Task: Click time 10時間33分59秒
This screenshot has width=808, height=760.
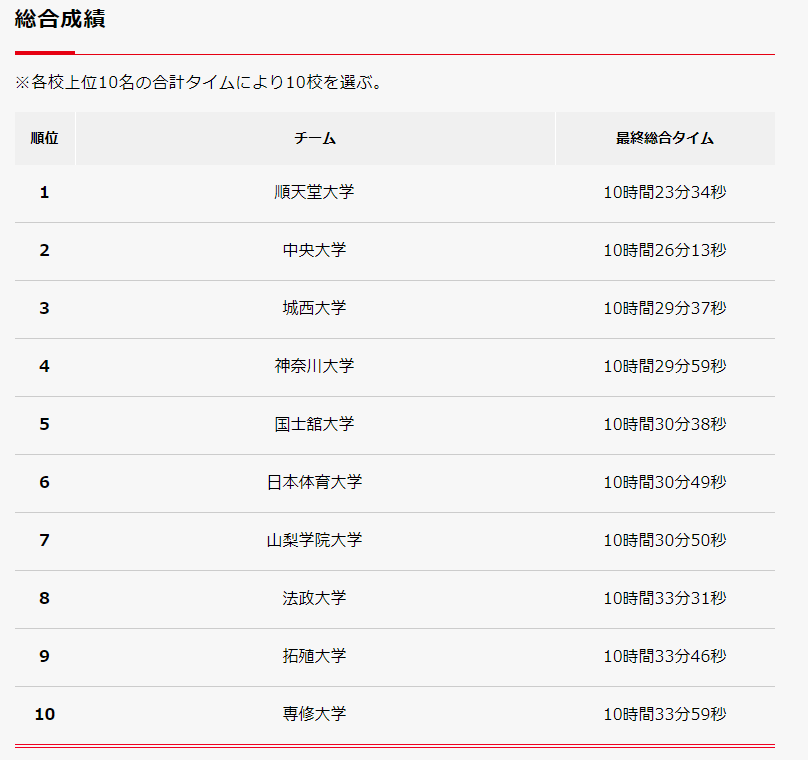Action: [x=665, y=714]
